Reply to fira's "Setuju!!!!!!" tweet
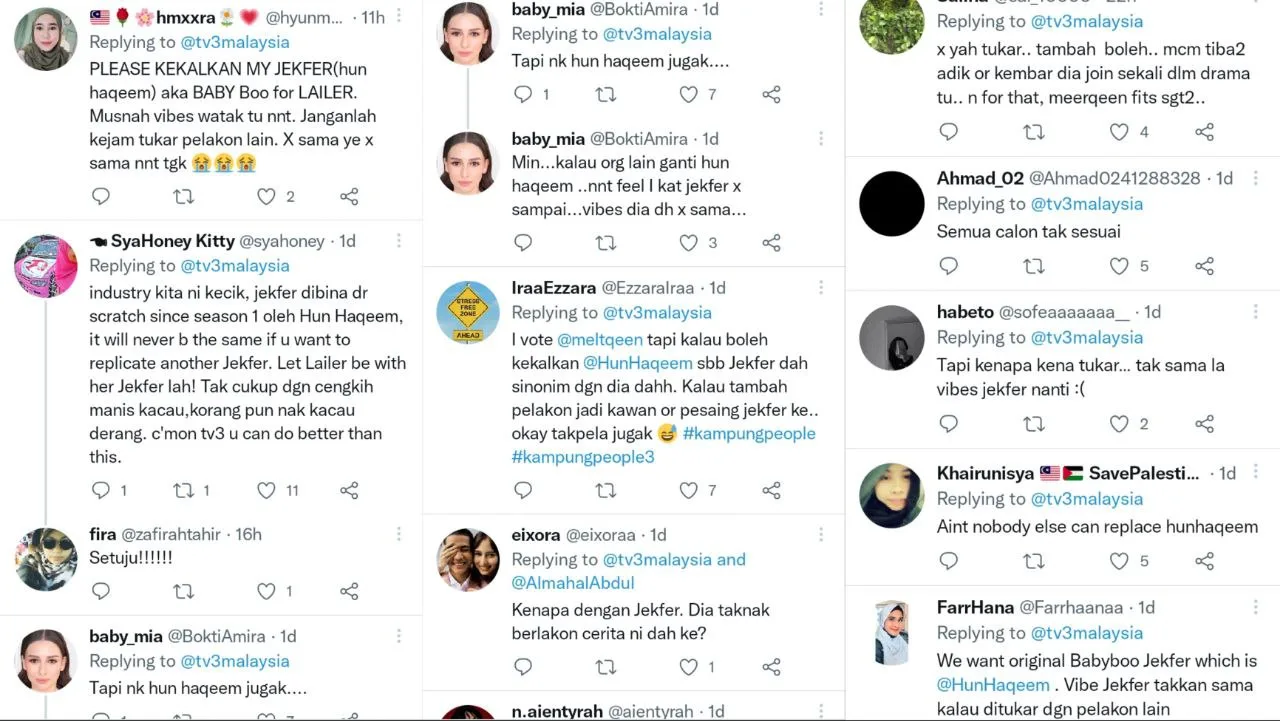 pyautogui.click(x=101, y=591)
